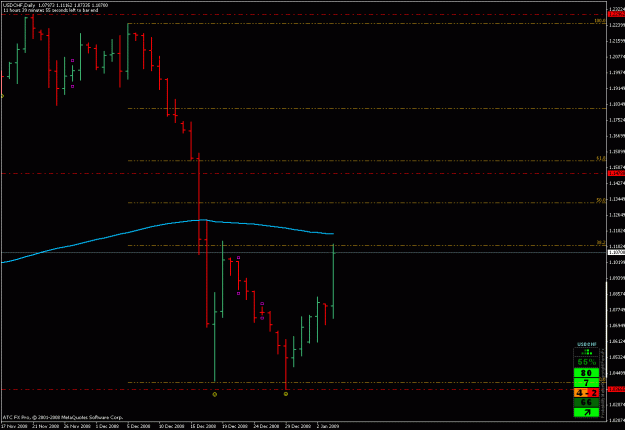Click the white current price tag on price axis
The height and width of the screenshot is (430, 625).
click(x=616, y=252)
